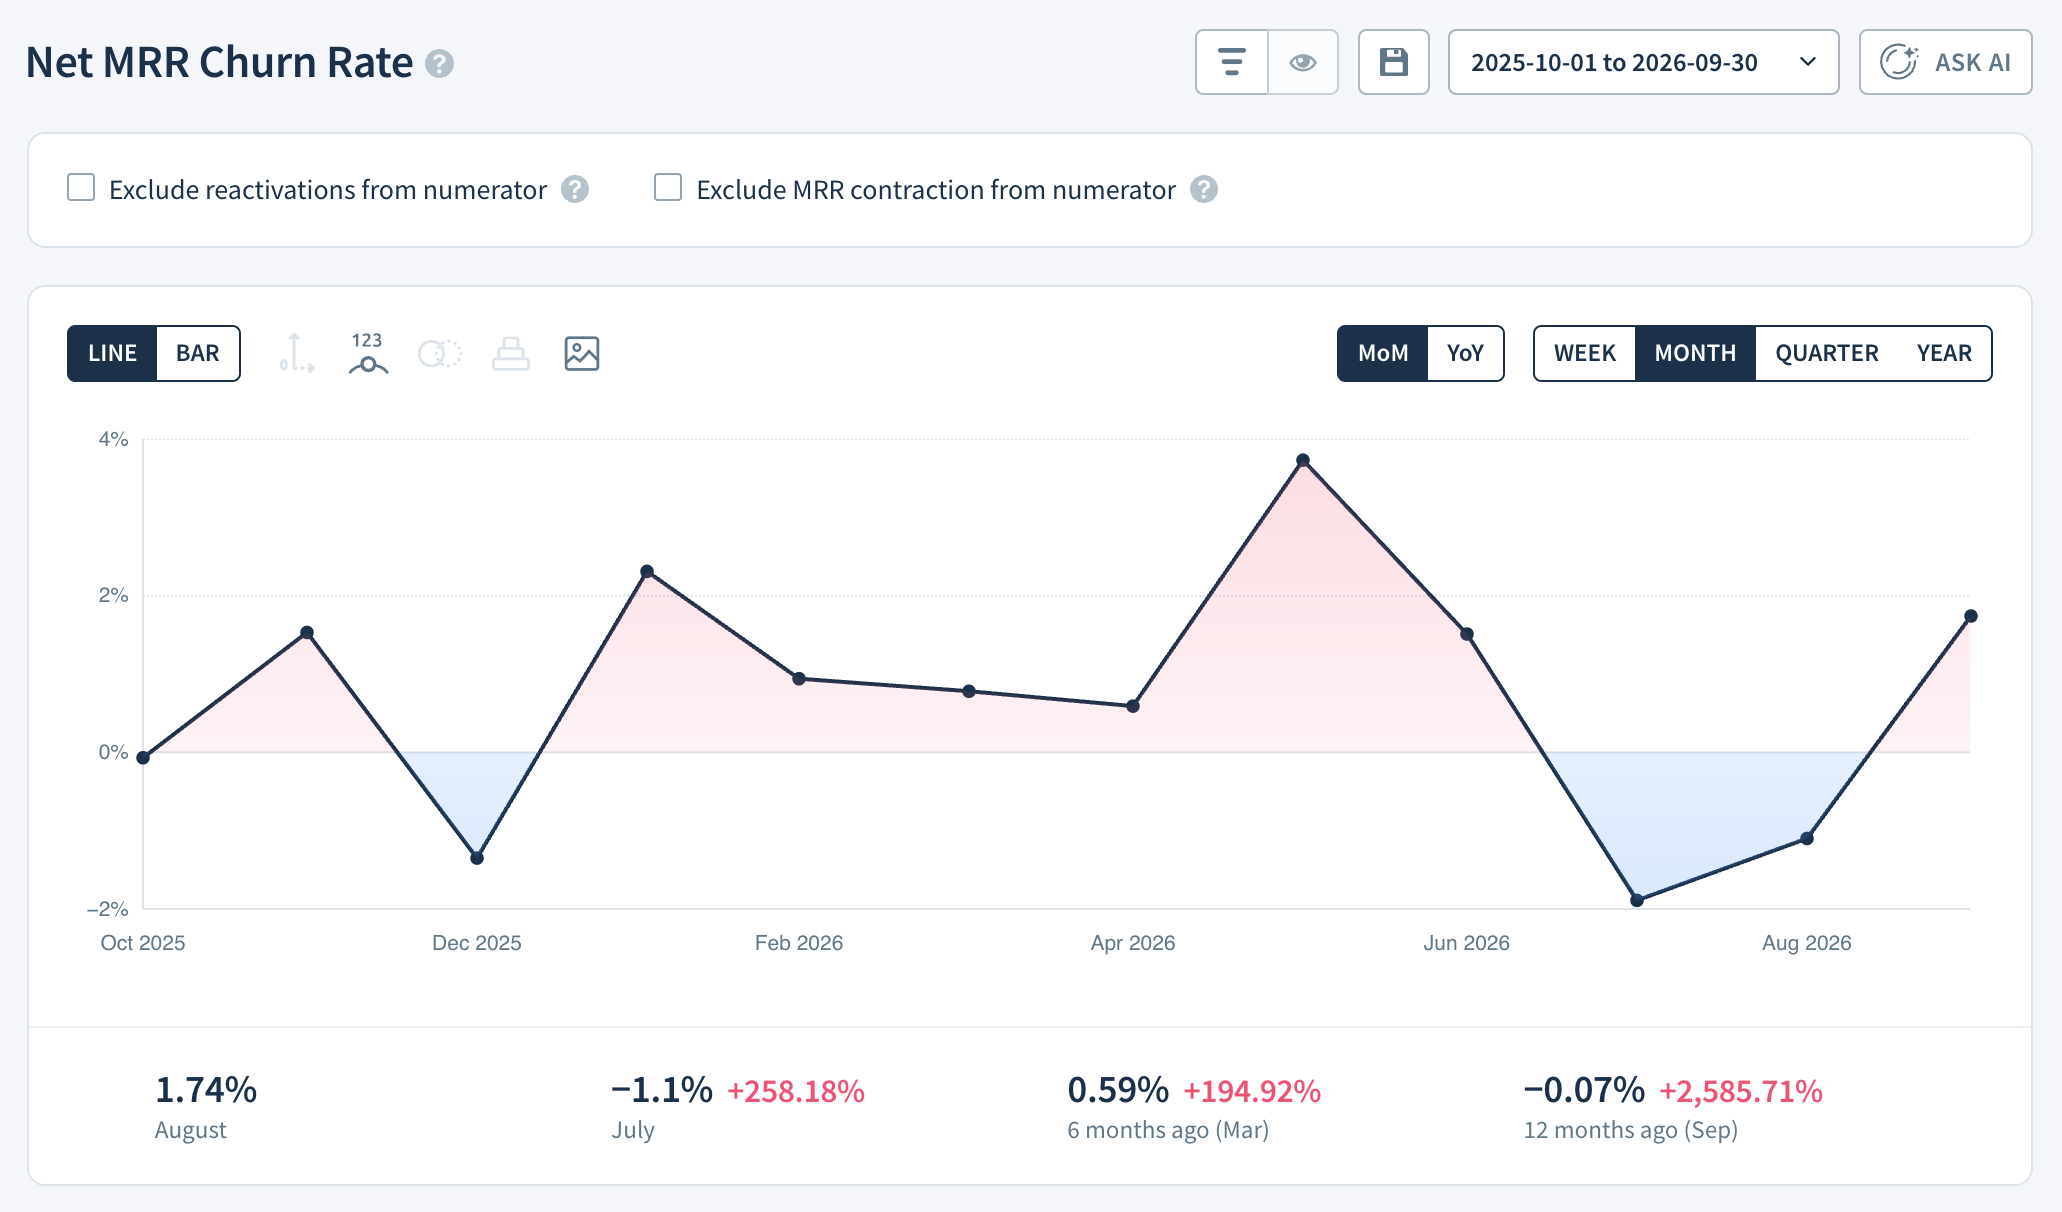Open the filter icon button
2062x1212 pixels.
click(x=1232, y=62)
